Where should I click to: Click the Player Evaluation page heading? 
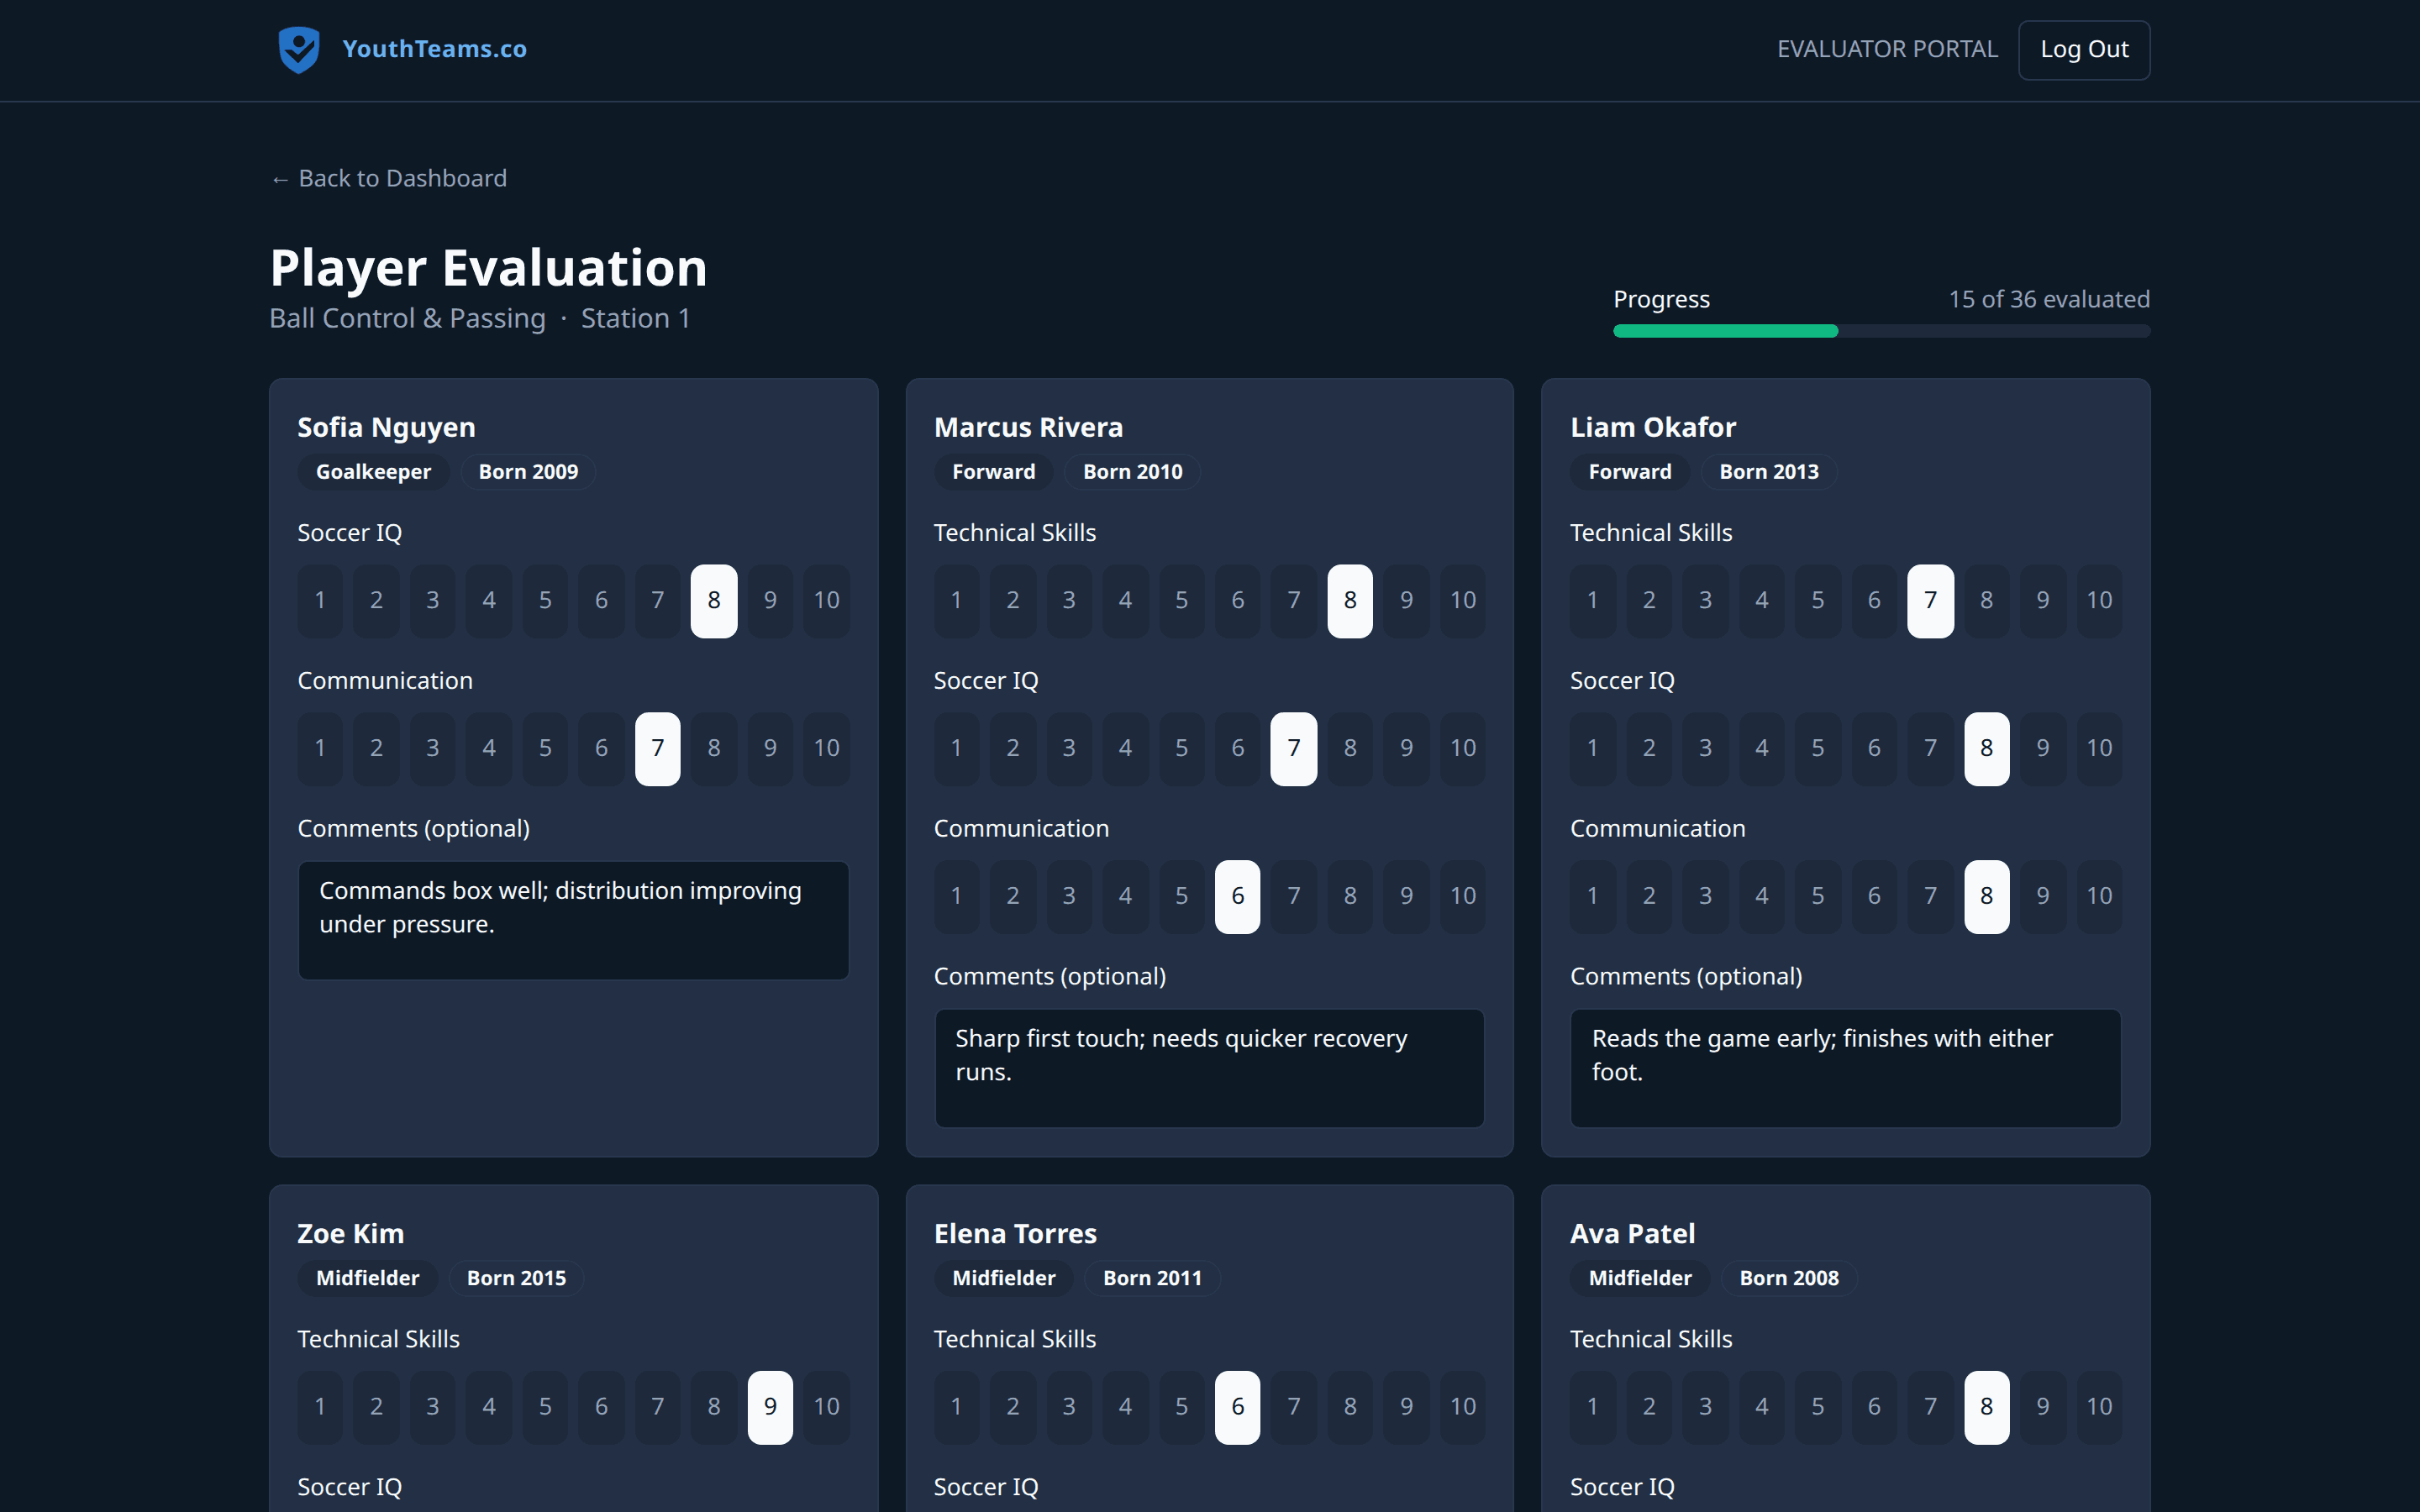click(x=488, y=268)
